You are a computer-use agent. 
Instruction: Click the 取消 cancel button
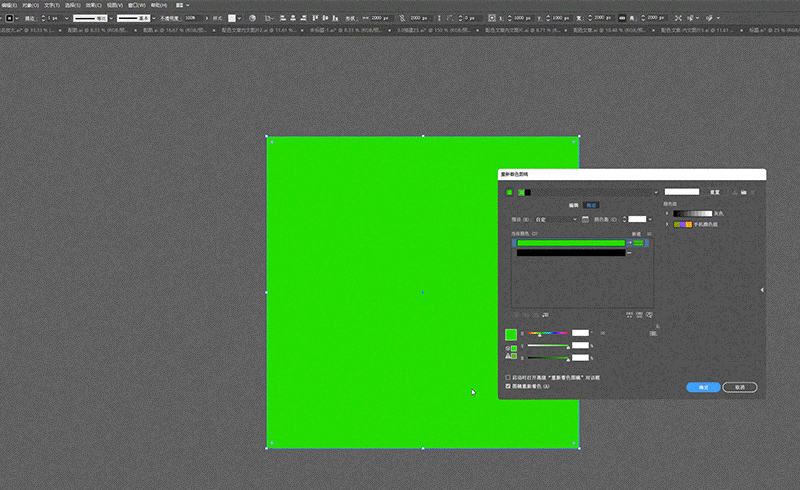[740, 387]
